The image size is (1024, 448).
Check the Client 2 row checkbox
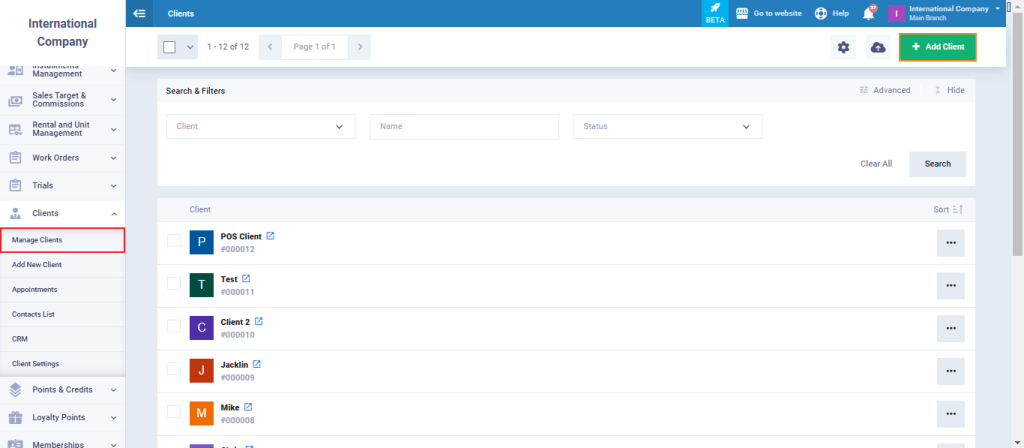174,326
